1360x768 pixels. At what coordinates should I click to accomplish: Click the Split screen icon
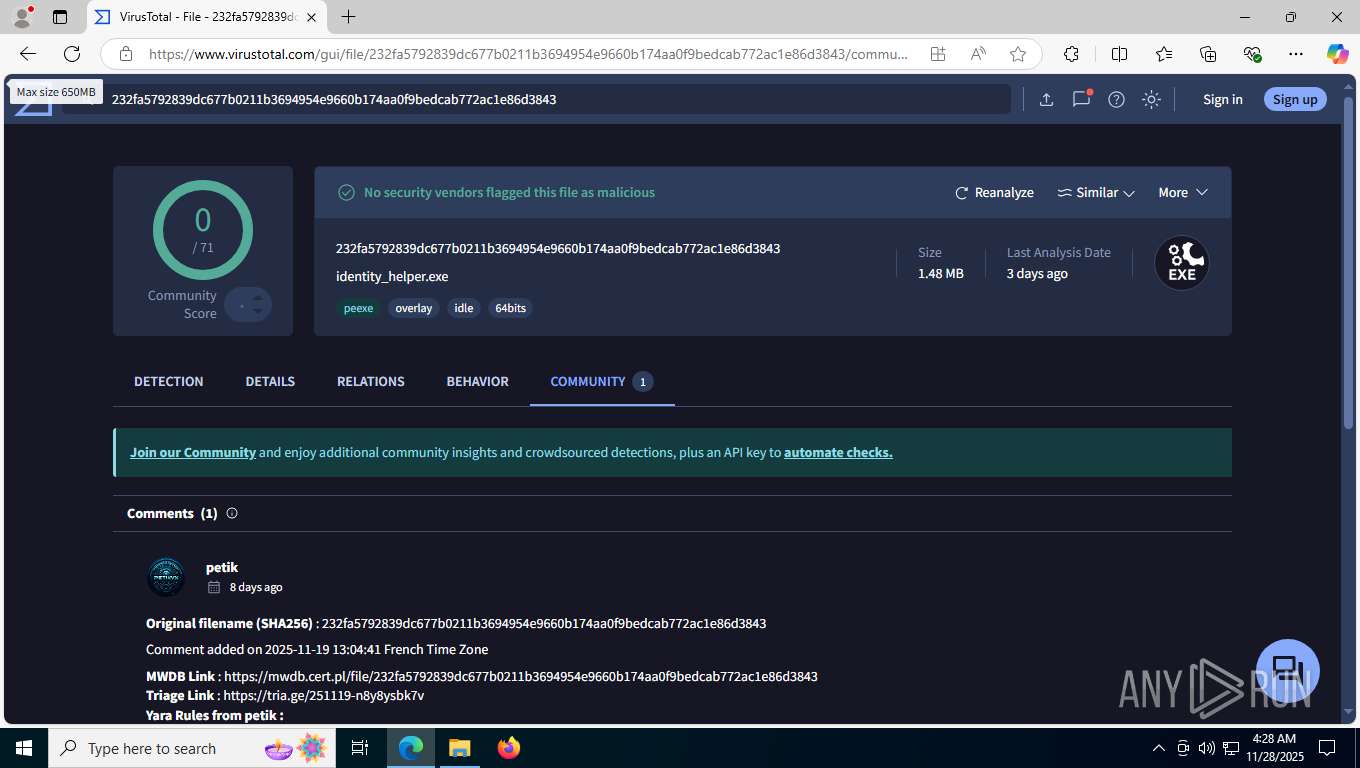(x=1119, y=54)
